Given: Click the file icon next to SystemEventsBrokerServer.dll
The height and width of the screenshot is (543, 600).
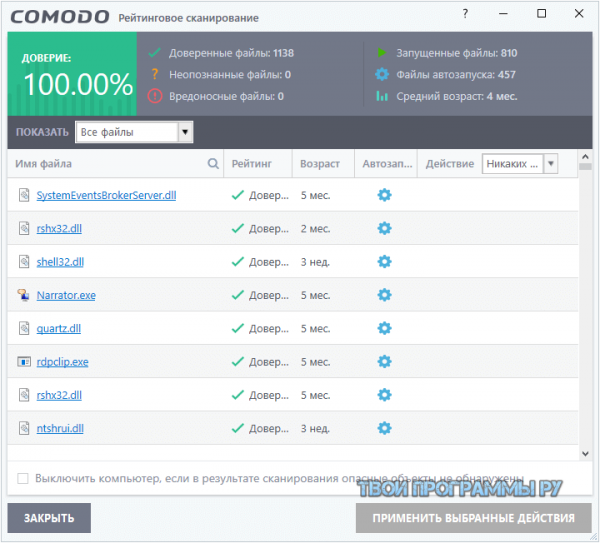Looking at the screenshot, I should [x=24, y=195].
